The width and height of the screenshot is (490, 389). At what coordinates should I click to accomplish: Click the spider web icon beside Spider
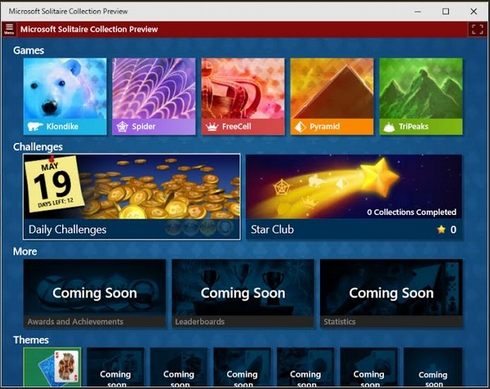(x=122, y=127)
